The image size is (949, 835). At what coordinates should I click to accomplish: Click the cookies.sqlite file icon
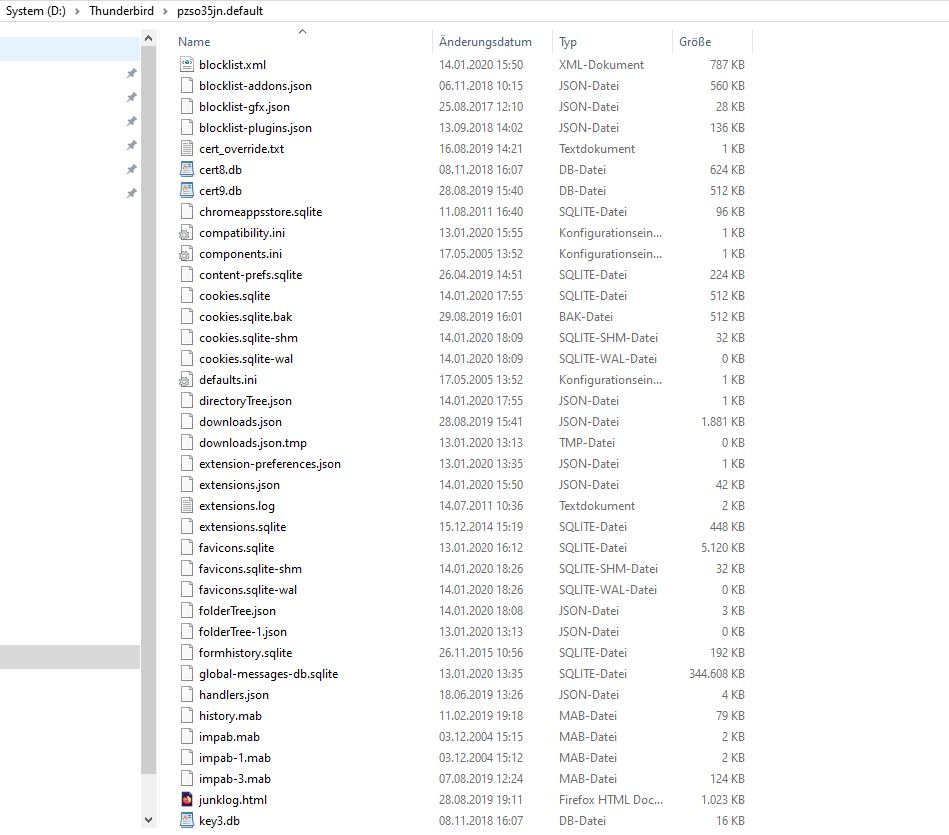[187, 296]
